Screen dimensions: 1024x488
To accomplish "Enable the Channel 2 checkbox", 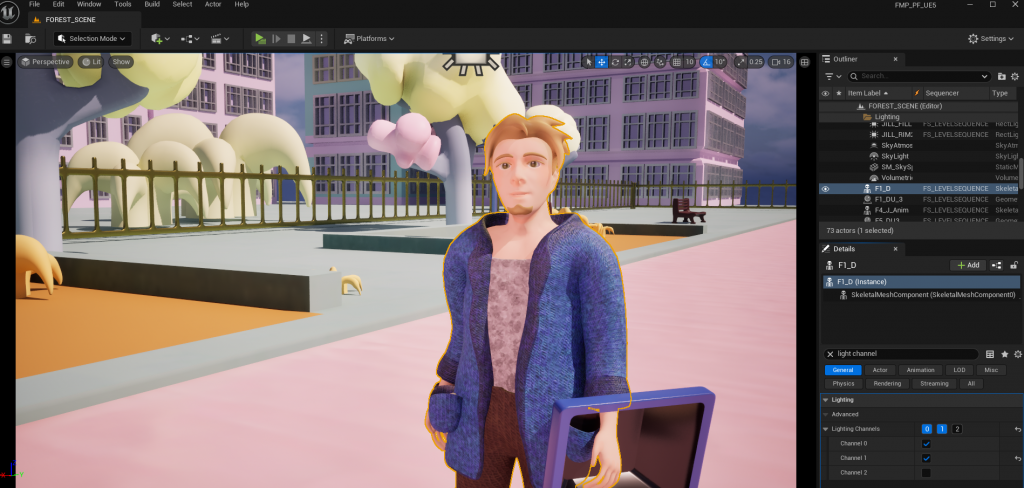I will click(x=926, y=472).
